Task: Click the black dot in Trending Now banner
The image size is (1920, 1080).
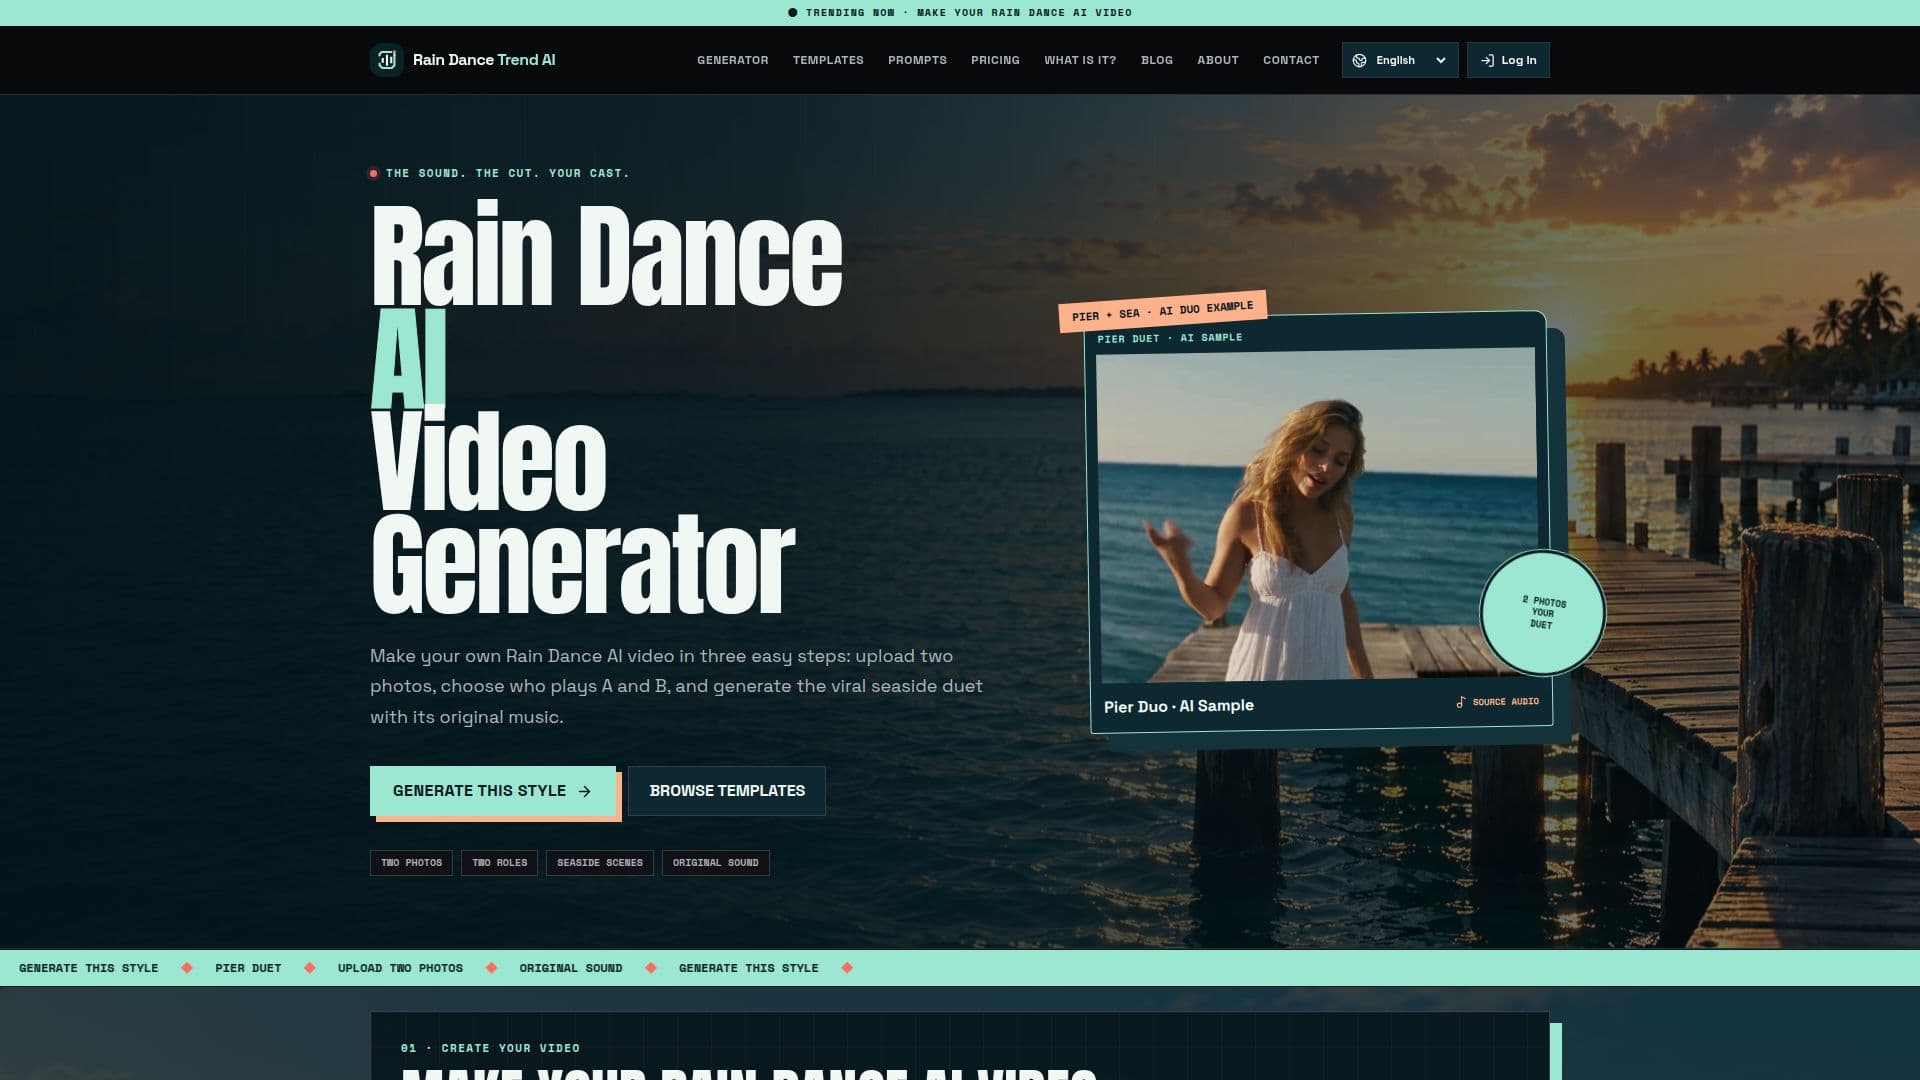Action: 793,13
